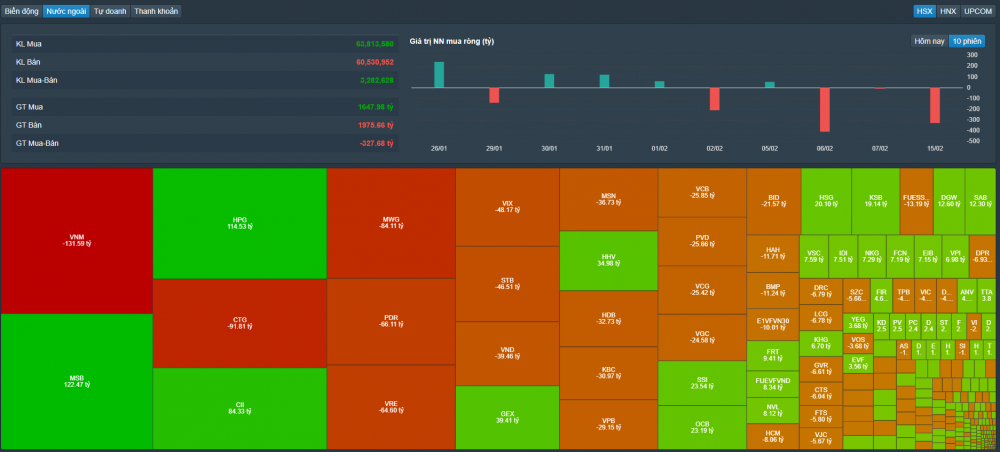
Task: Select the SSI 23.54 tỷ tile
Action: click(702, 383)
